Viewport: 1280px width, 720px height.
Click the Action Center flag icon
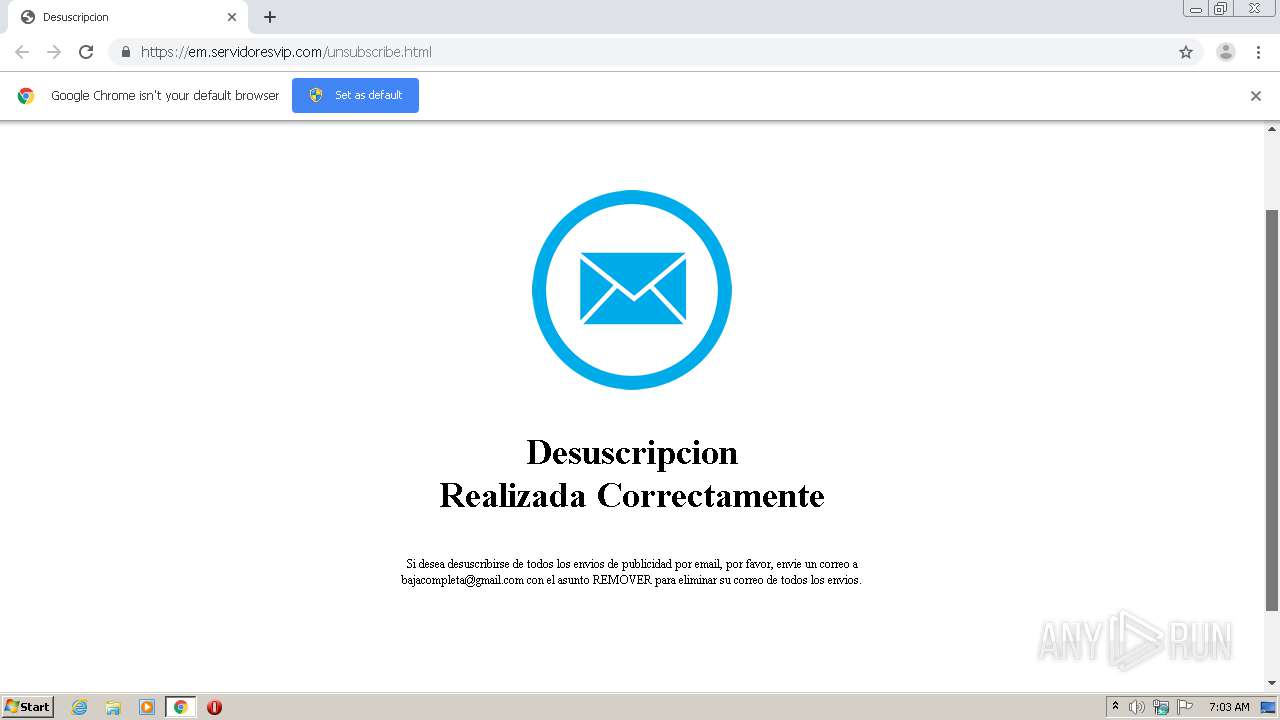pos(1185,707)
